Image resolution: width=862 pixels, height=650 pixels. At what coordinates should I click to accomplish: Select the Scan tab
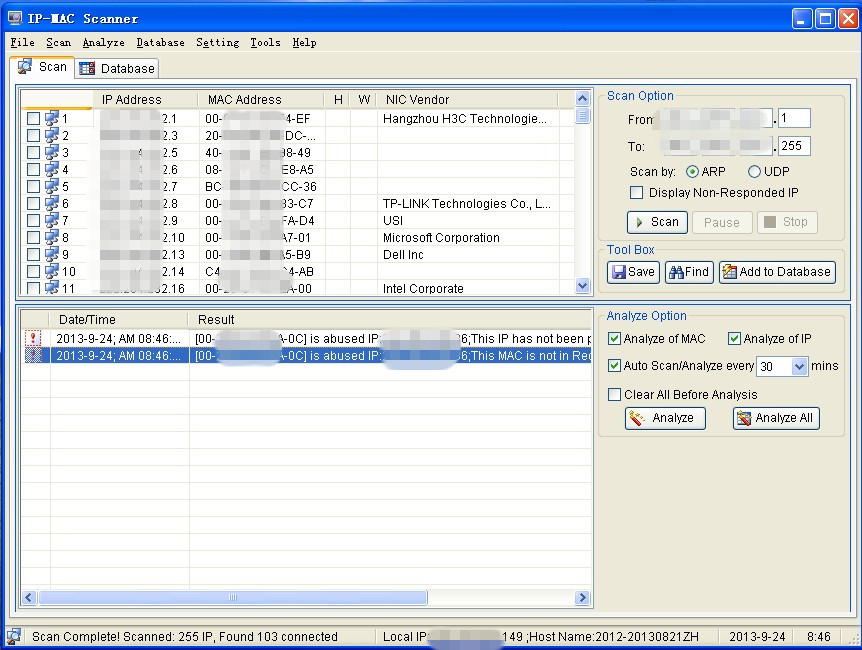point(42,67)
